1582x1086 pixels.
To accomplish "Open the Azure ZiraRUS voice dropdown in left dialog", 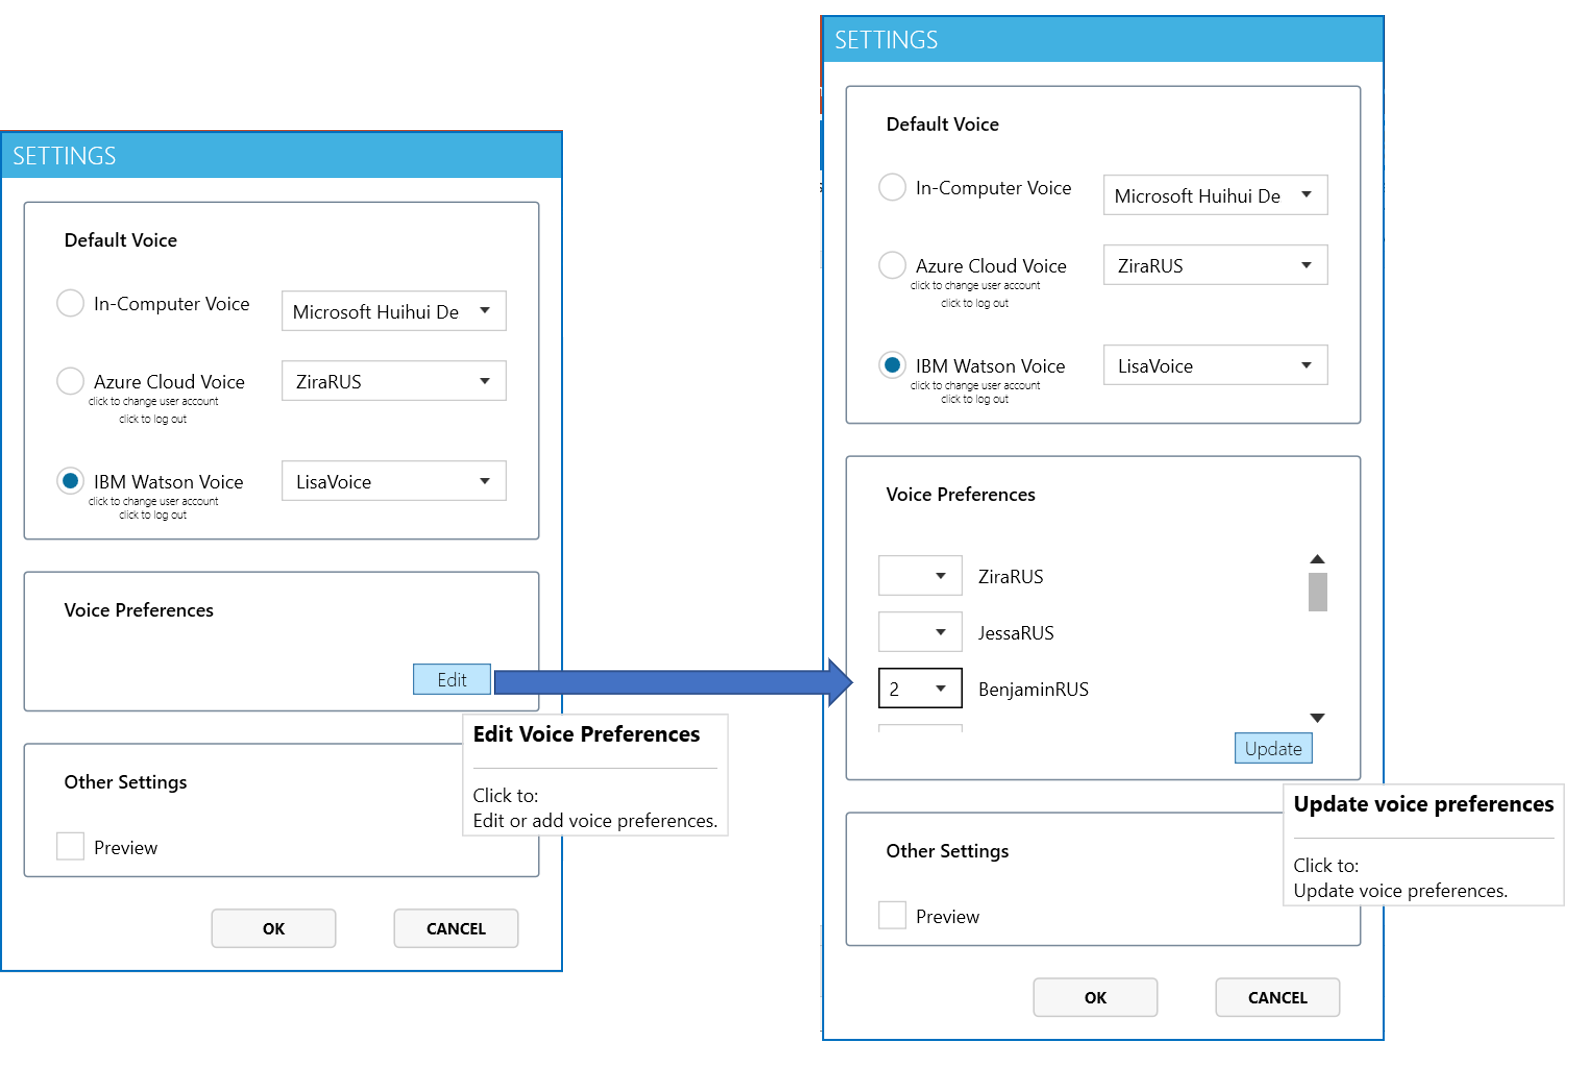I will pyautogui.click(x=393, y=382).
